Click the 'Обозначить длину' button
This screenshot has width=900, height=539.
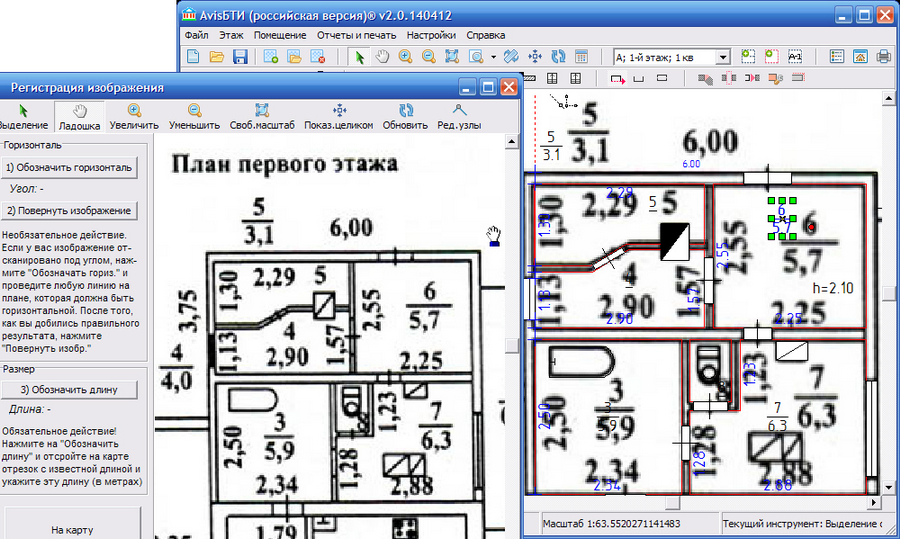(x=69, y=389)
